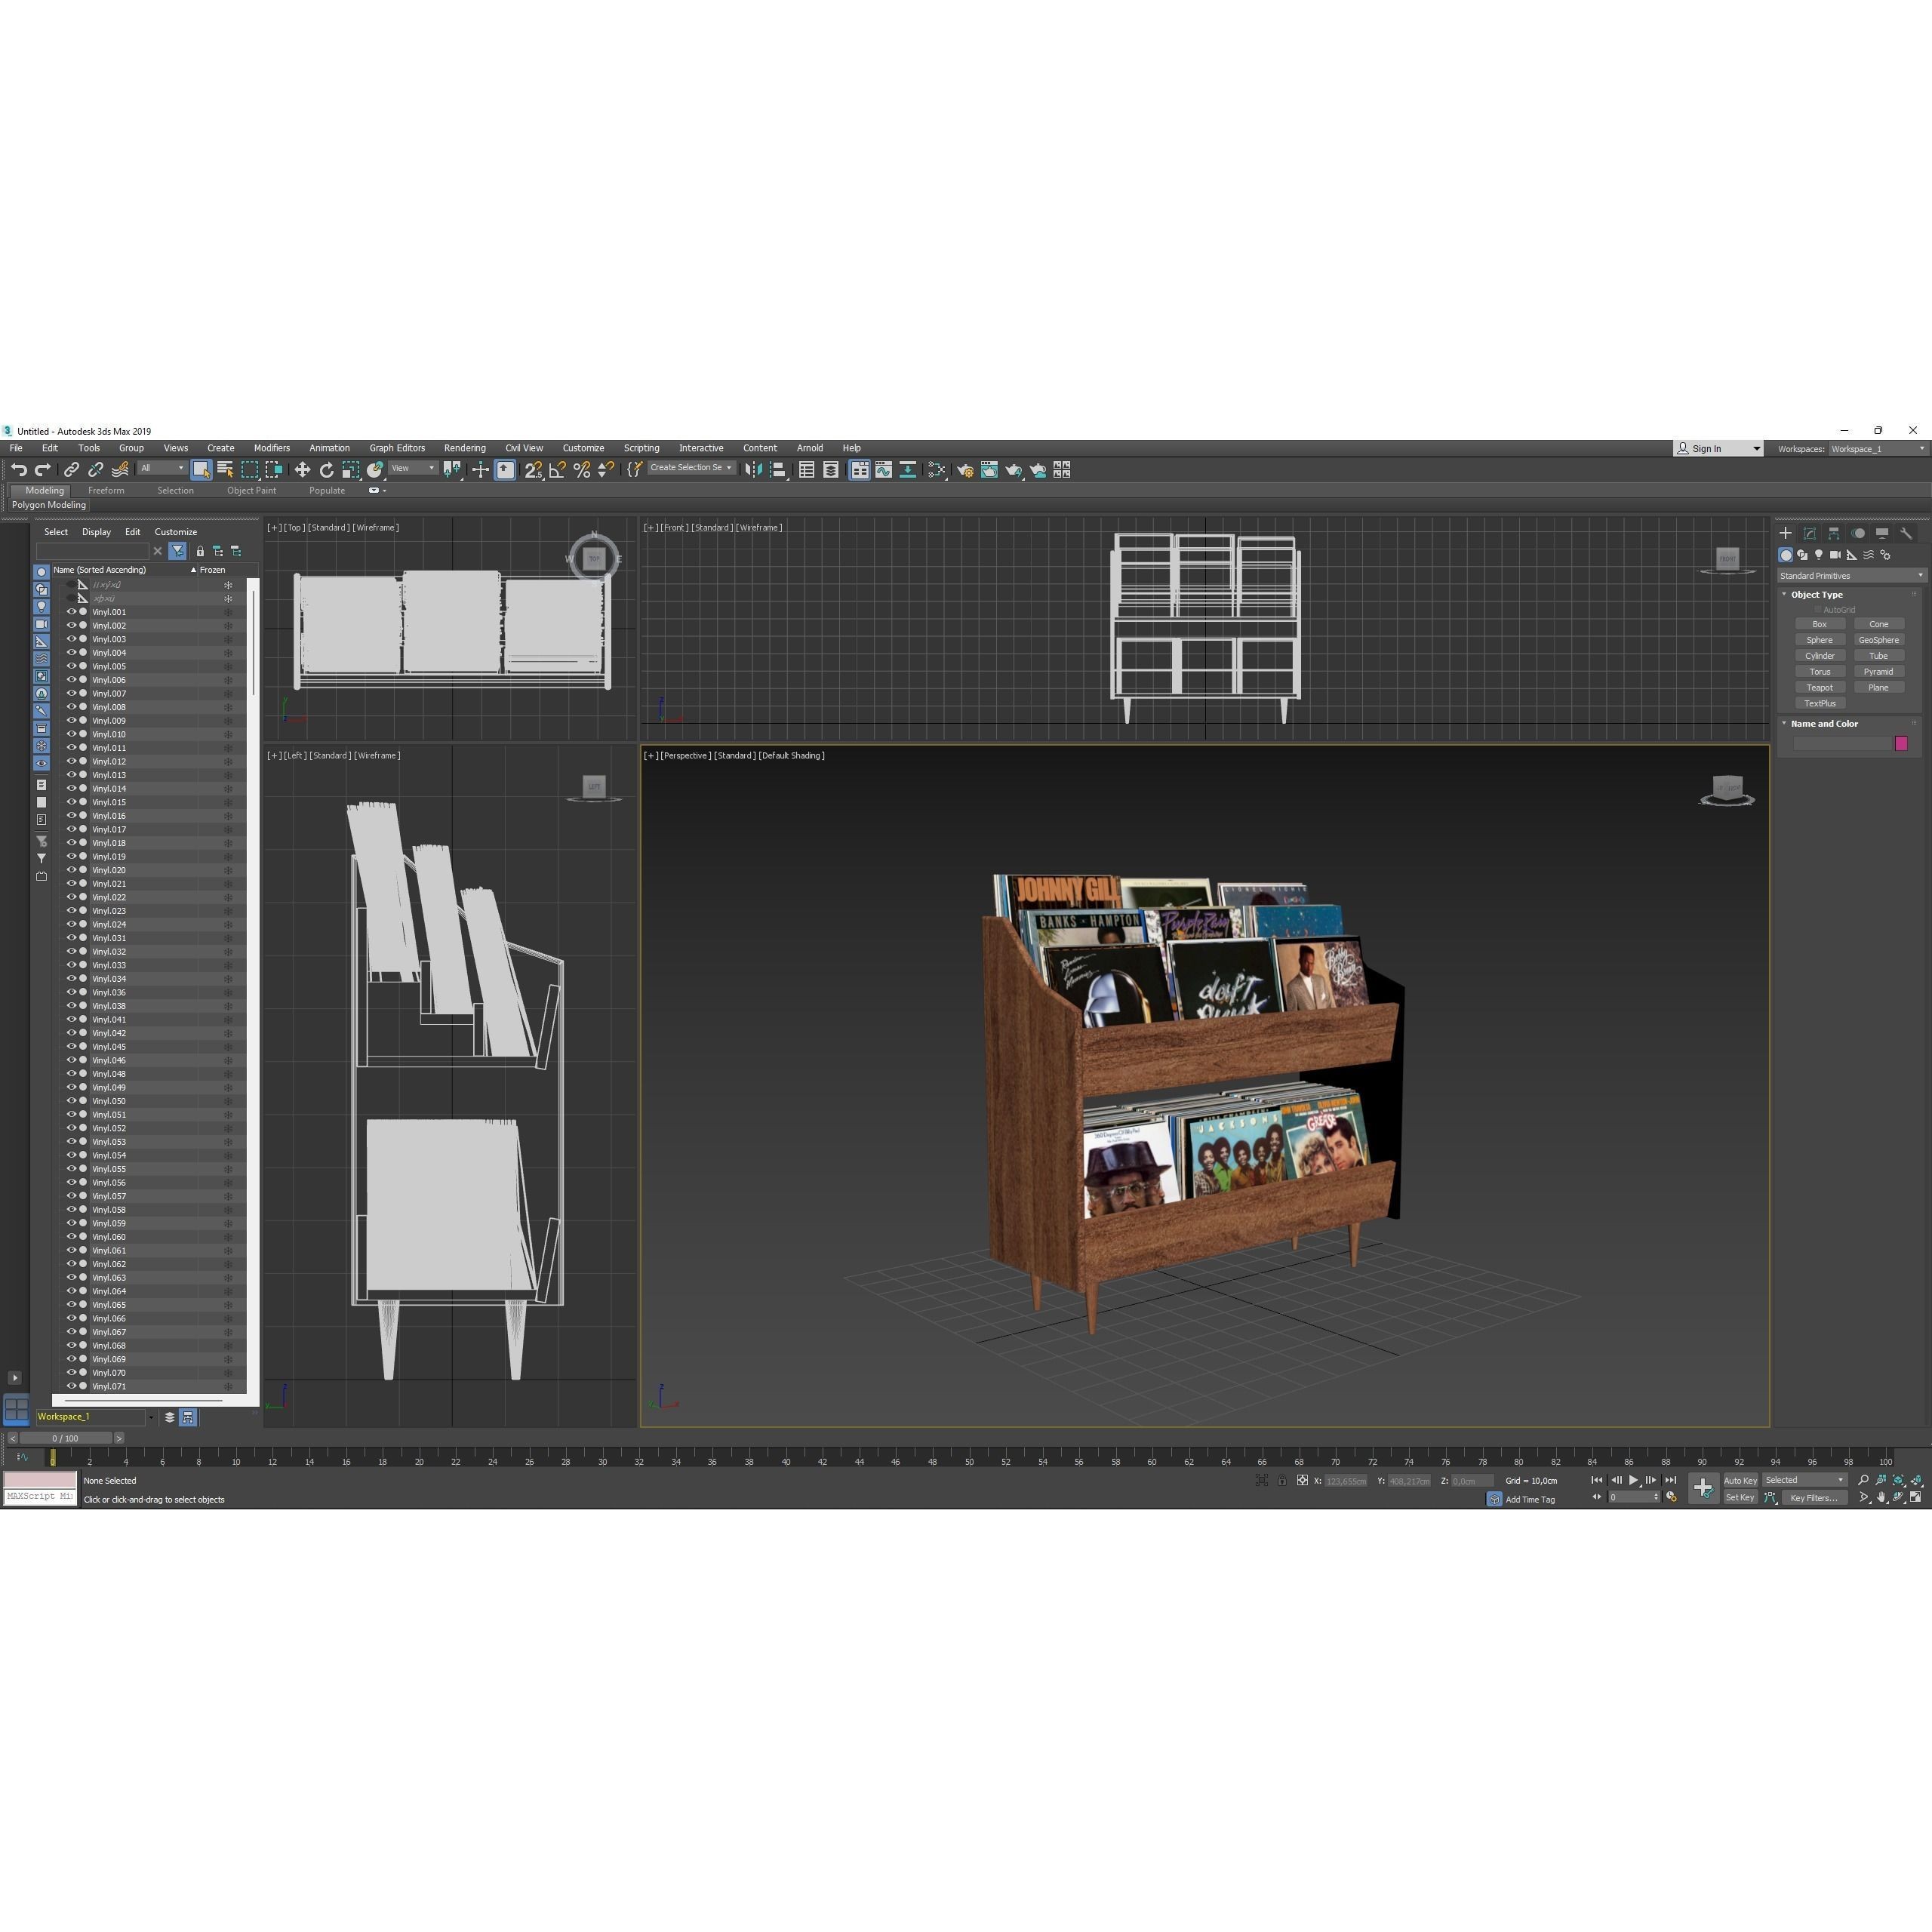The width and height of the screenshot is (1932, 1932).
Task: Toggle the Snaps Toggle magnet icon
Action: point(533,470)
